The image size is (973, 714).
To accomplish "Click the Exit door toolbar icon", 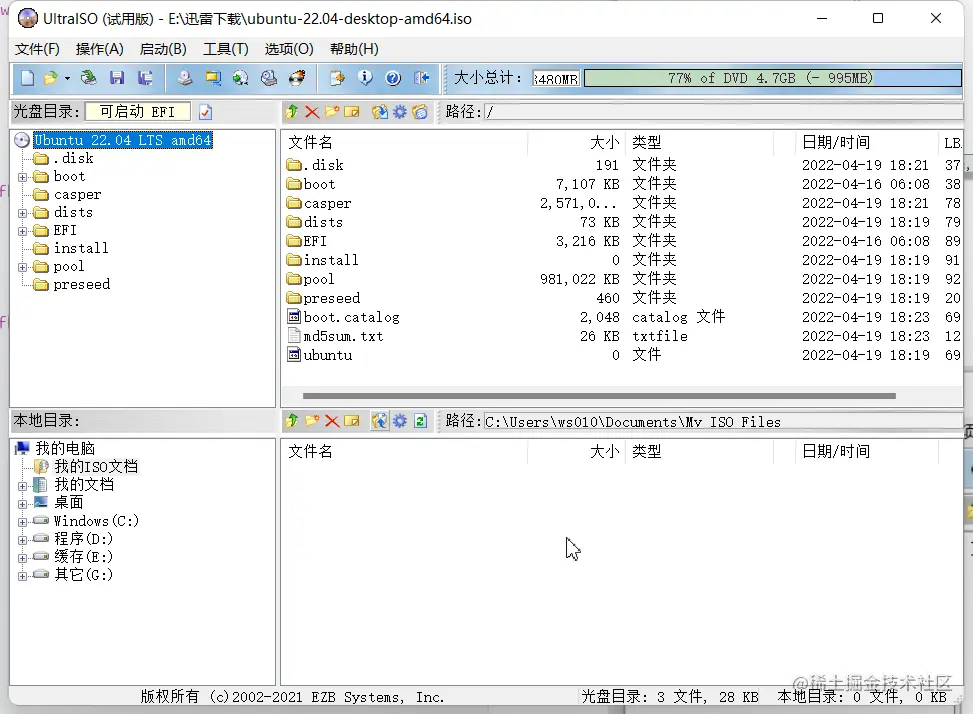I will tap(421, 78).
